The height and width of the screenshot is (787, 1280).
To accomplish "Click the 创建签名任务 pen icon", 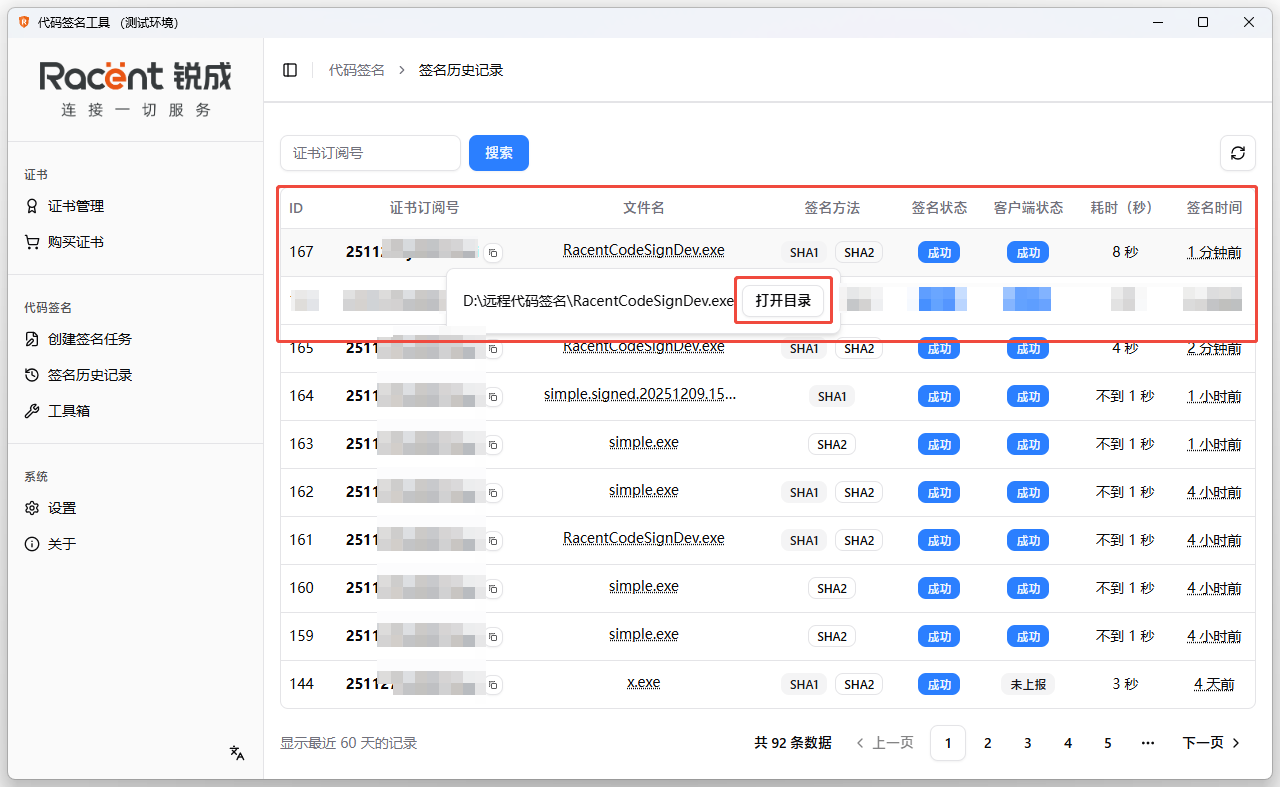I will click(x=32, y=339).
